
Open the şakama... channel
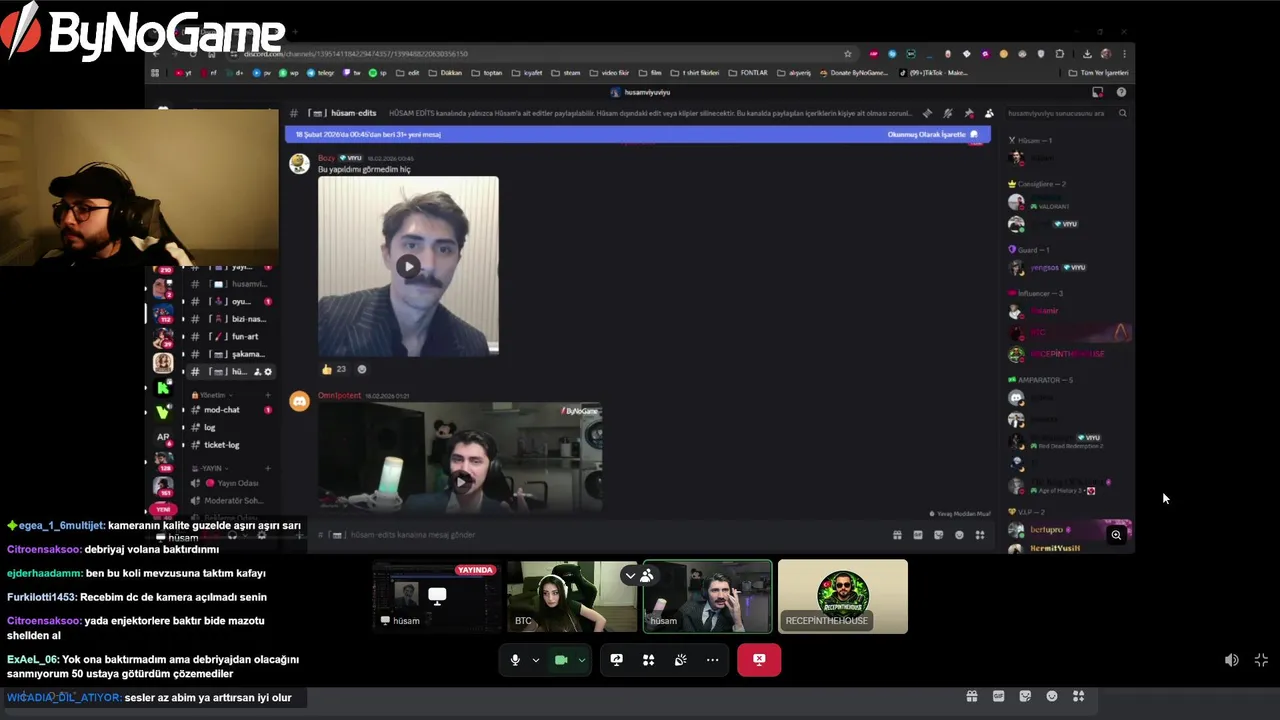coord(247,354)
